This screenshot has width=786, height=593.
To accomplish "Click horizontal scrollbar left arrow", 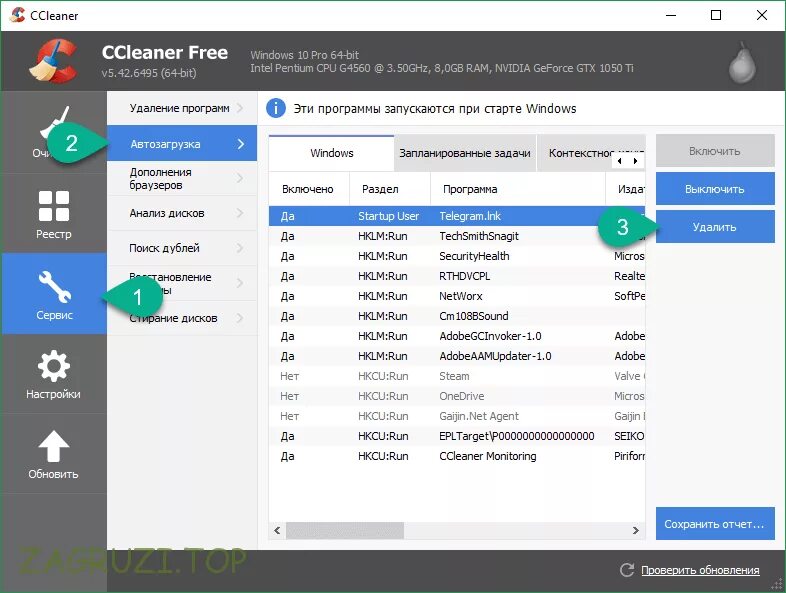I will 277,530.
